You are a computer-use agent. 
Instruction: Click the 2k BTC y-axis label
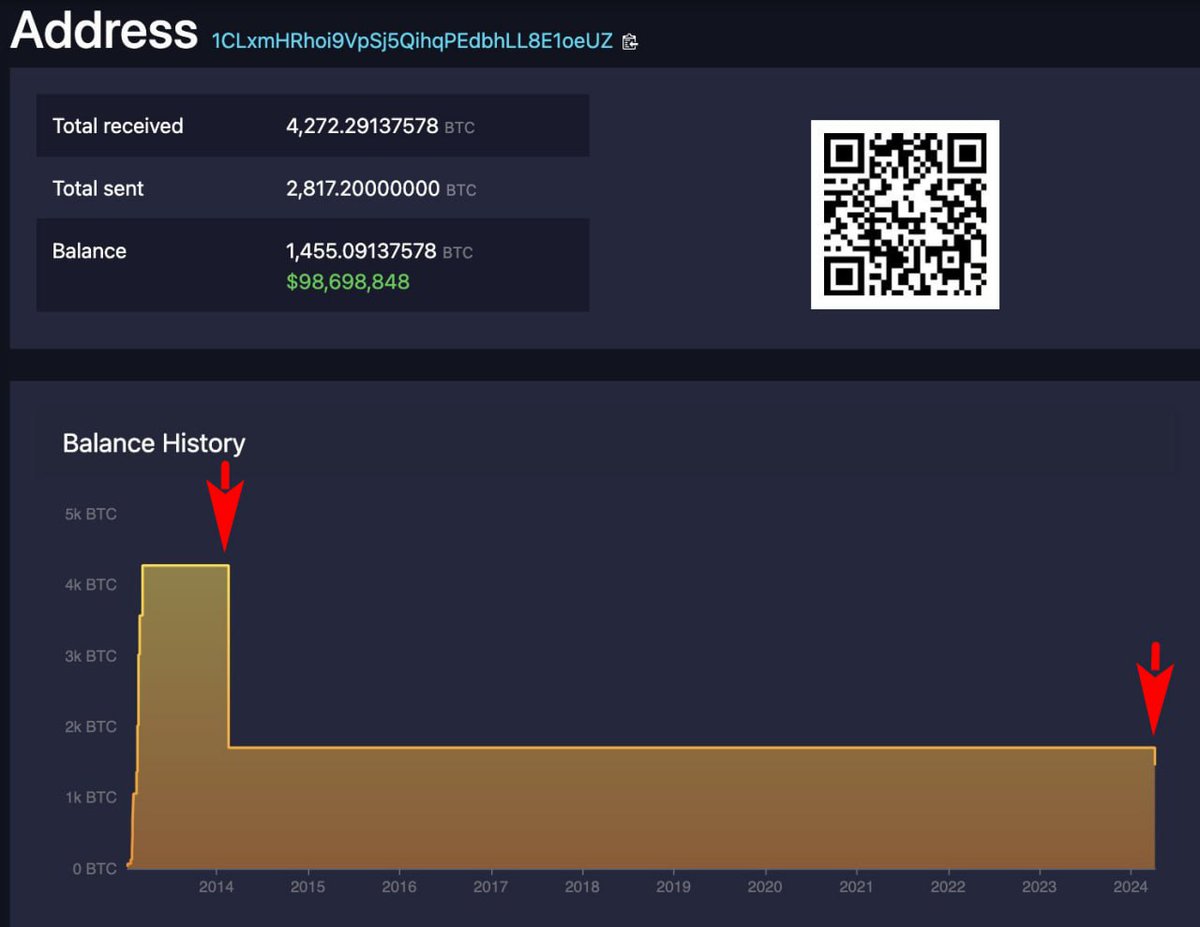pos(91,727)
